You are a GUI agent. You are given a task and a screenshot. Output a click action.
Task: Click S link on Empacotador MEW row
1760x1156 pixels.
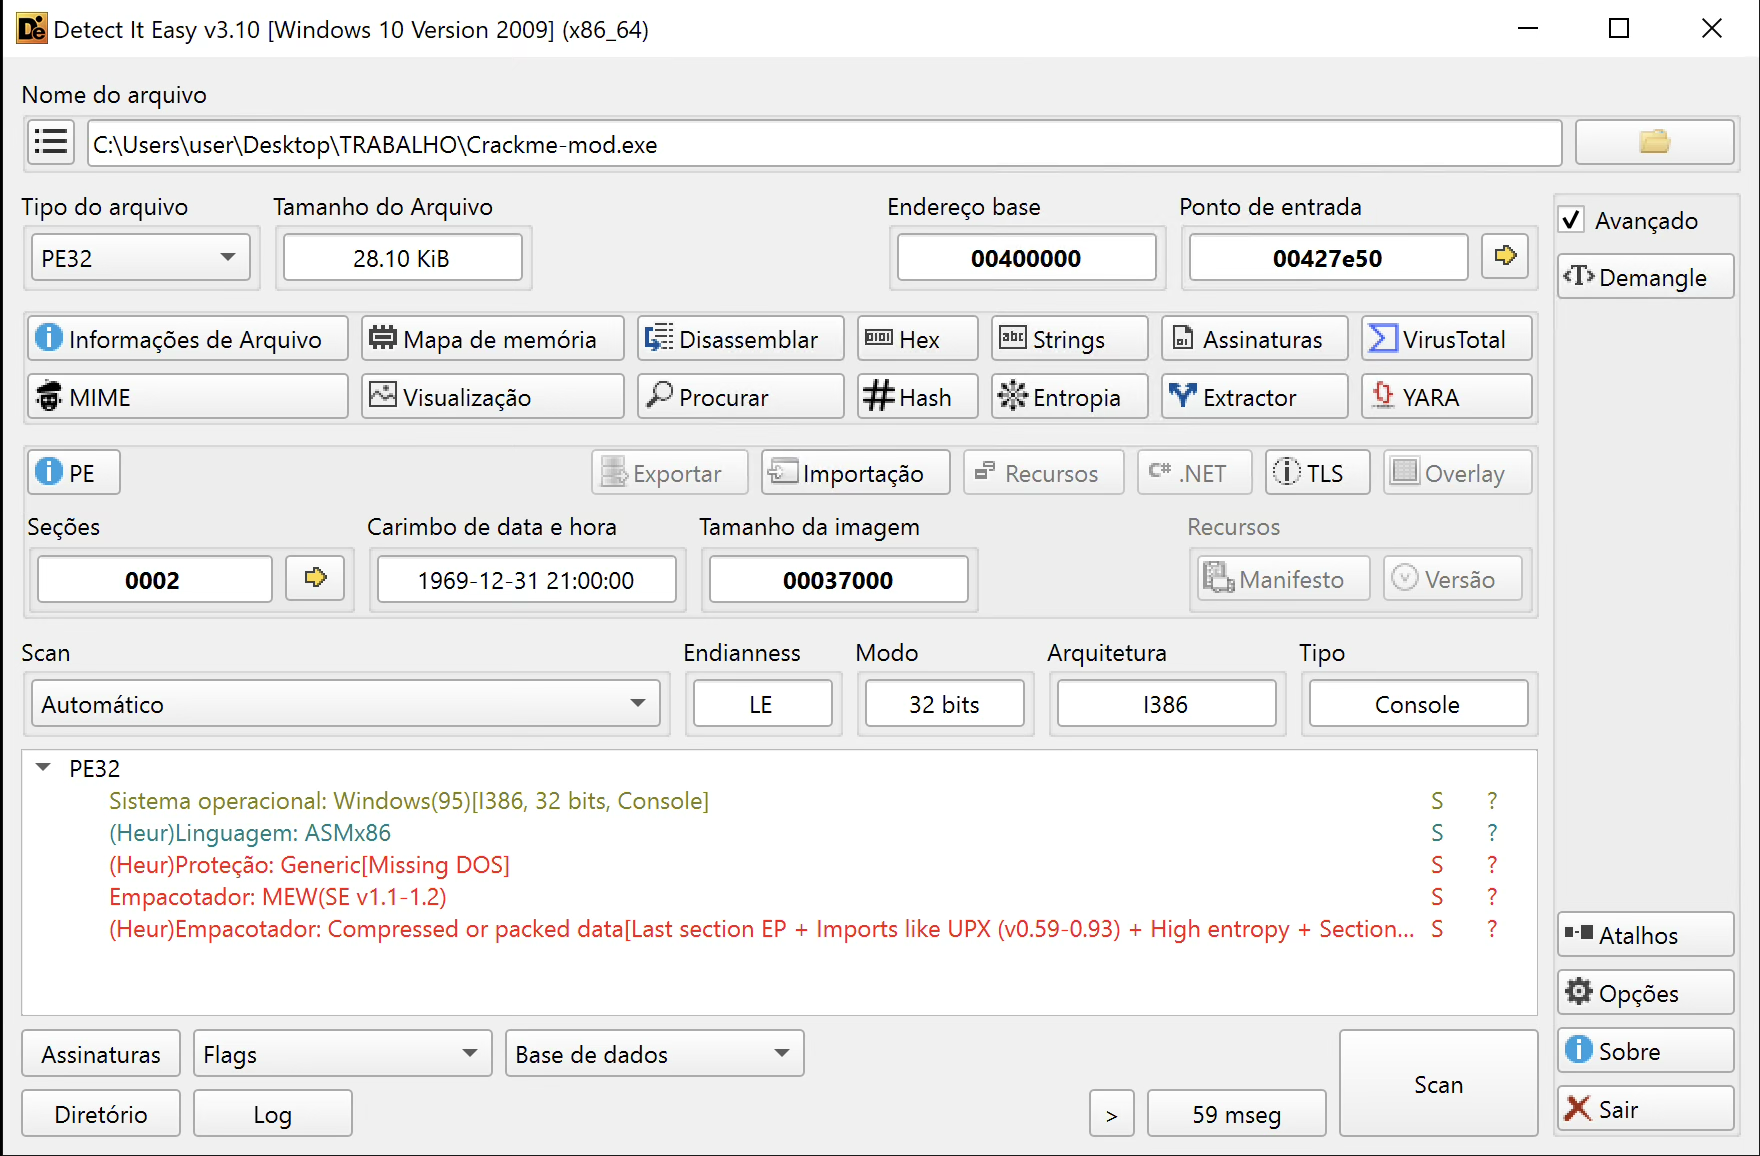1437,897
